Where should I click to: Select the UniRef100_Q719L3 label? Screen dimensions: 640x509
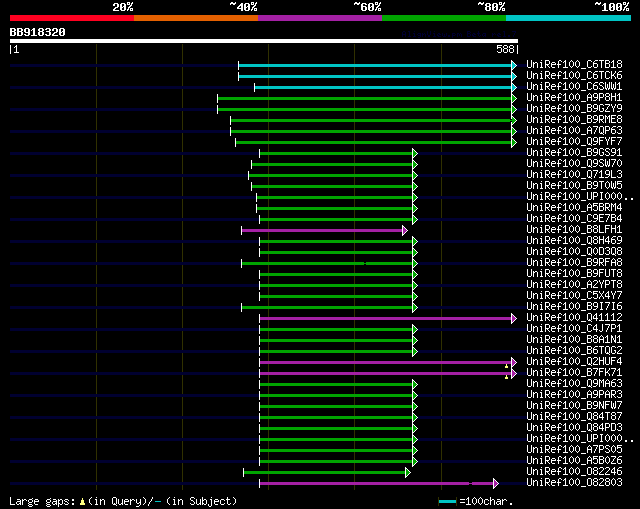(x=574, y=175)
